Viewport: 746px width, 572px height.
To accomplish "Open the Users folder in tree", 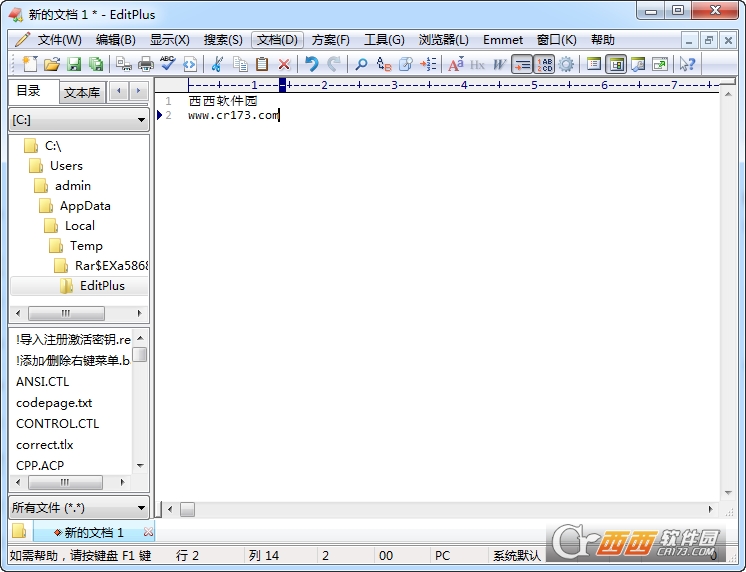I will pos(66,166).
